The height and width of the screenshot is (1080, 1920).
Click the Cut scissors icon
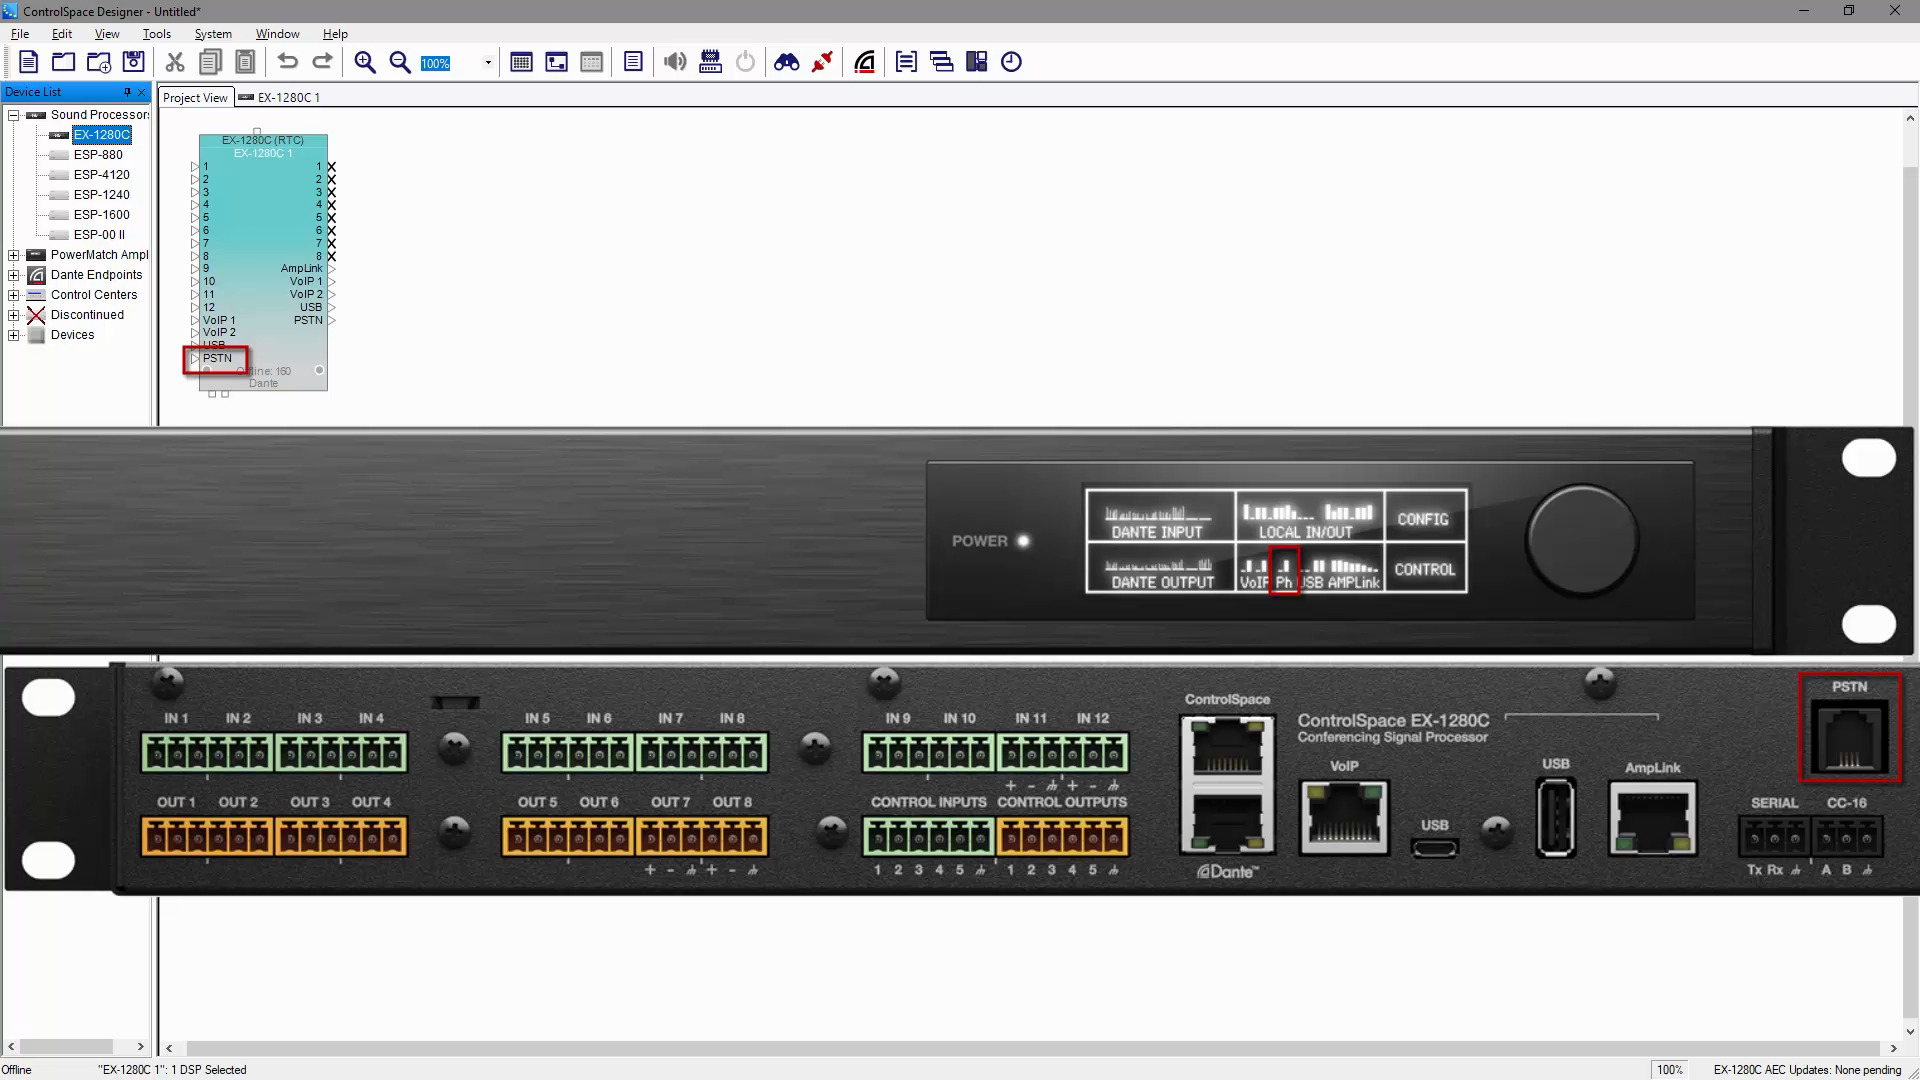point(175,62)
